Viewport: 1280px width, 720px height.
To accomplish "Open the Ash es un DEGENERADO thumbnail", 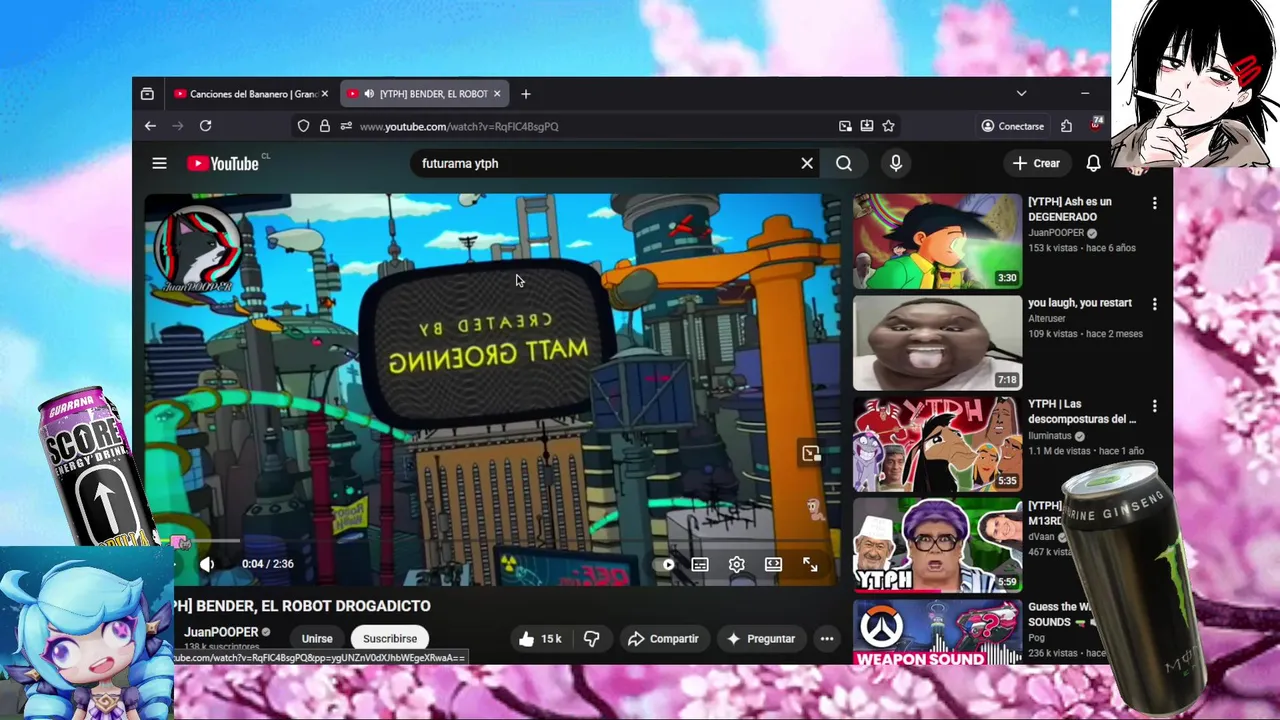I will pos(937,241).
